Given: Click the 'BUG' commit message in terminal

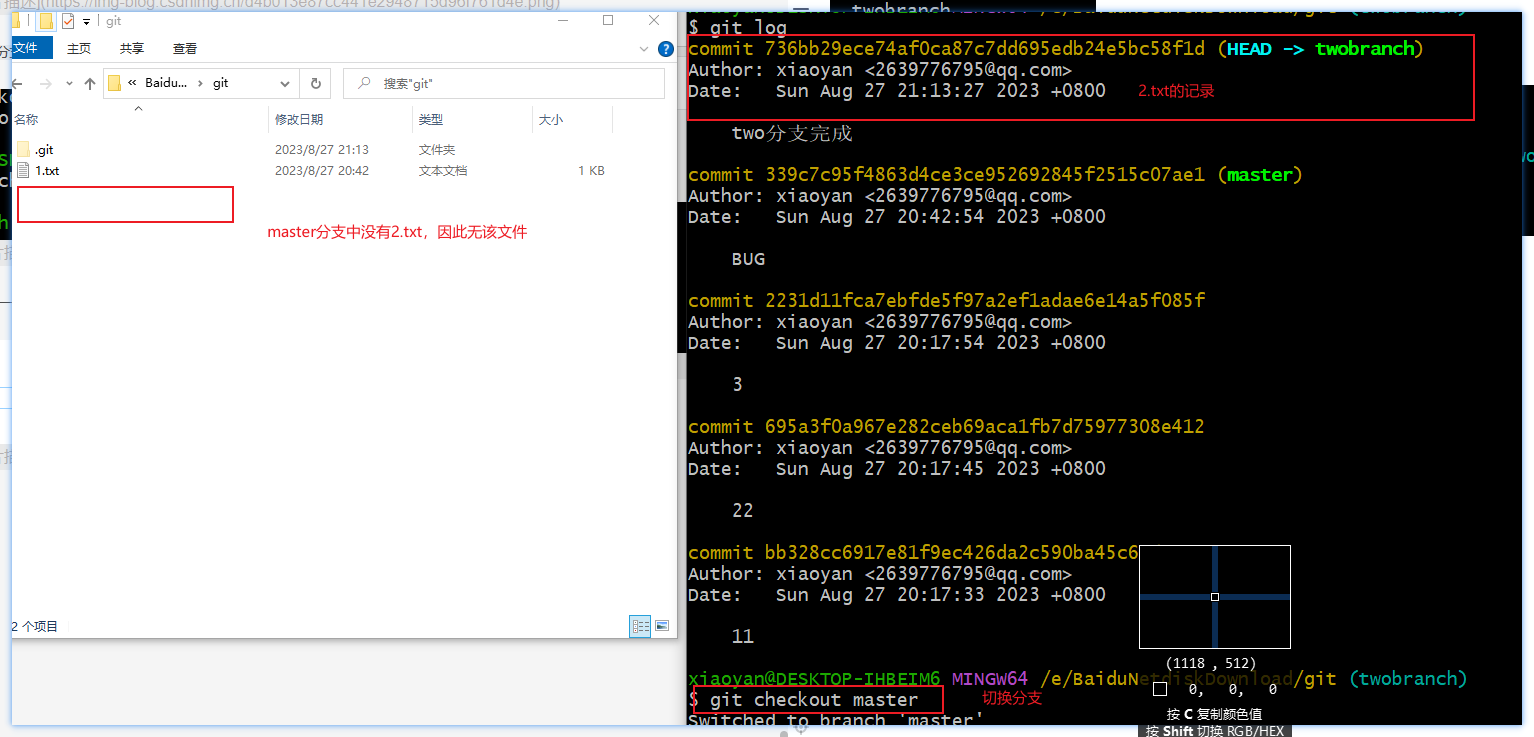Looking at the screenshot, I should coord(748,259).
